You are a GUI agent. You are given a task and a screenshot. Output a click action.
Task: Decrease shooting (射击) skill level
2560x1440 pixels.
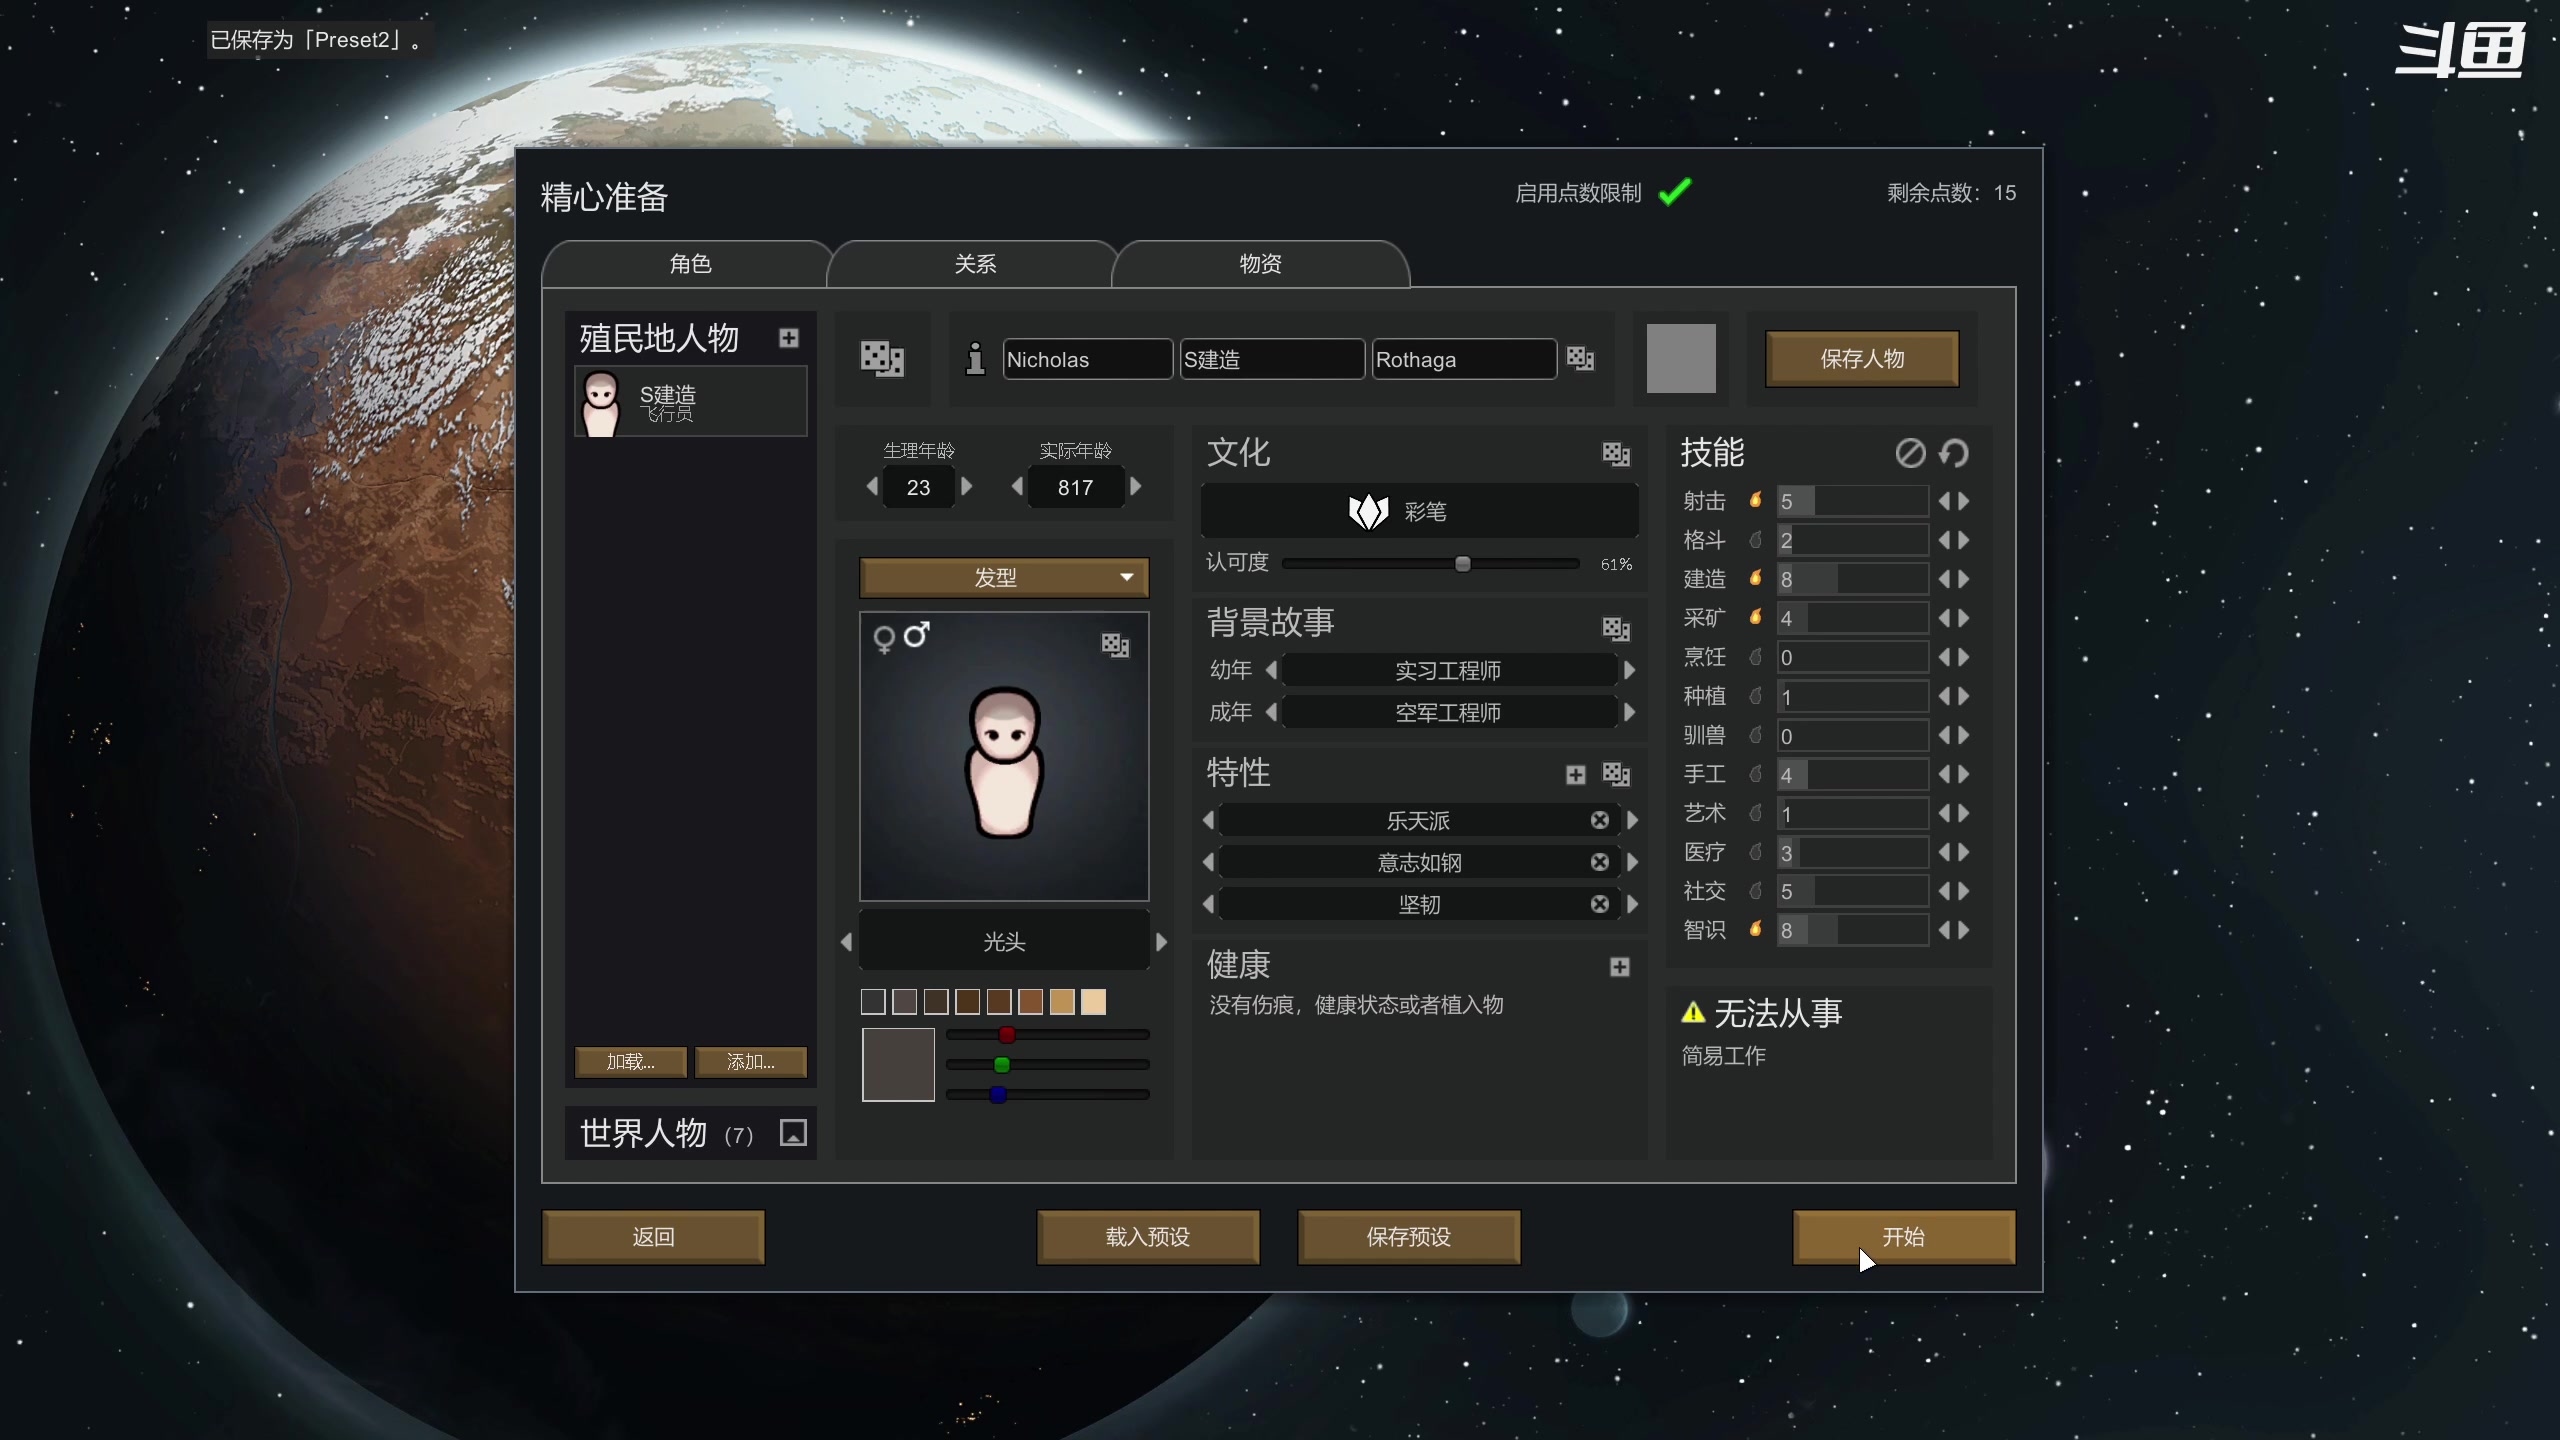1945,501
